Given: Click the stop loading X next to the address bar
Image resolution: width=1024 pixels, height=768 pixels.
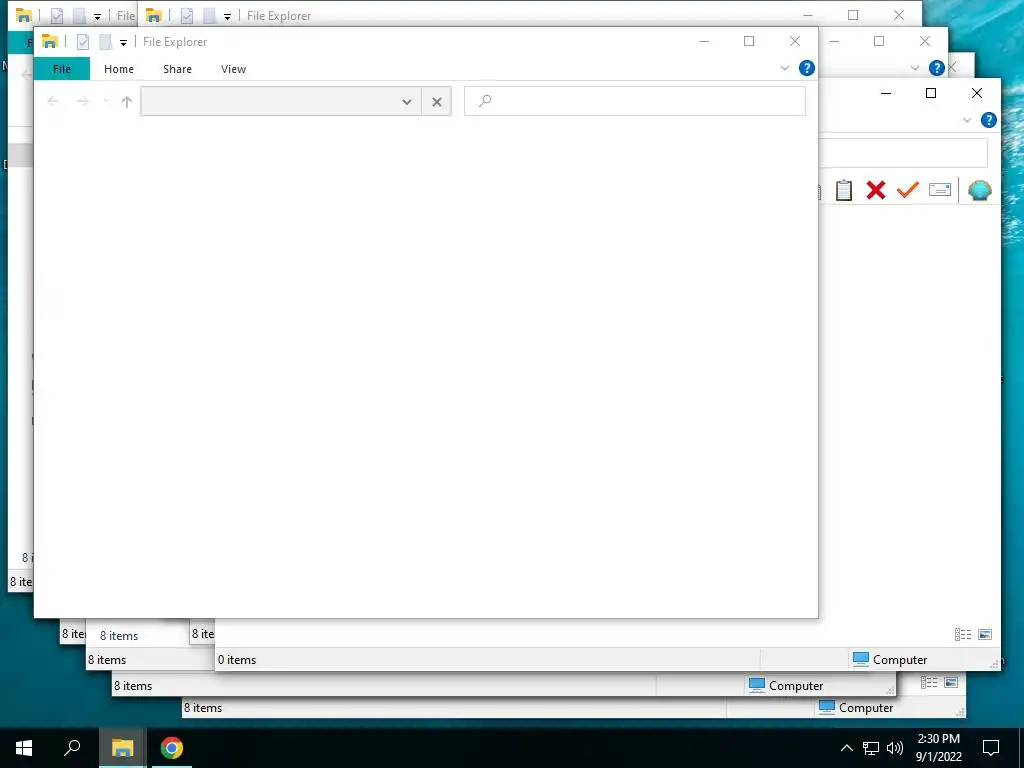Looking at the screenshot, I should 437,102.
